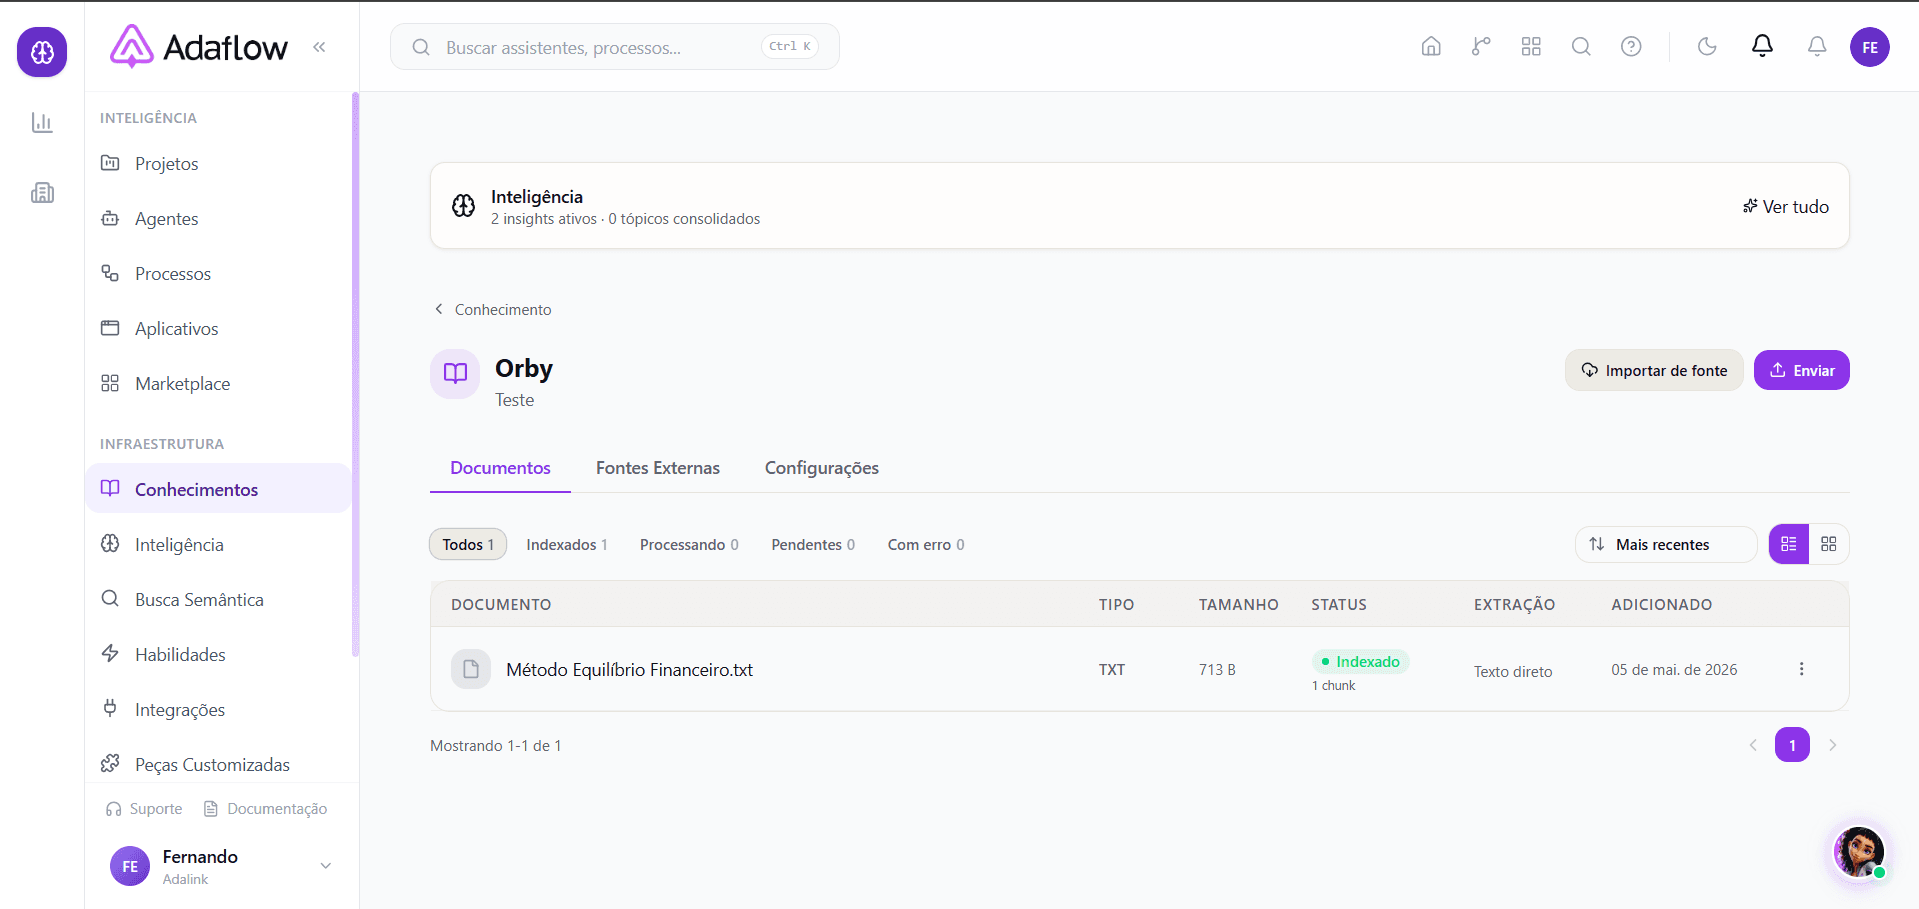Image resolution: width=1919 pixels, height=909 pixels.
Task: Click the building icon in left rail
Action: click(x=42, y=192)
